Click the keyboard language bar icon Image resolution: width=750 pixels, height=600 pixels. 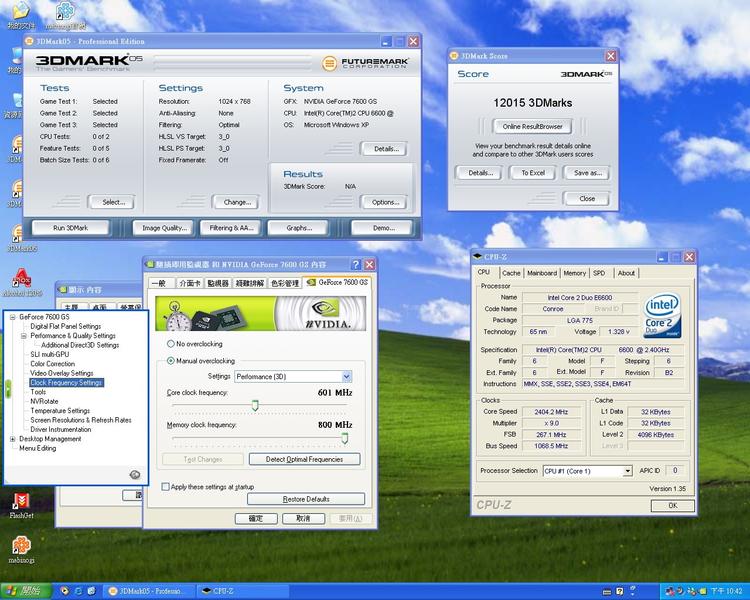click(607, 592)
